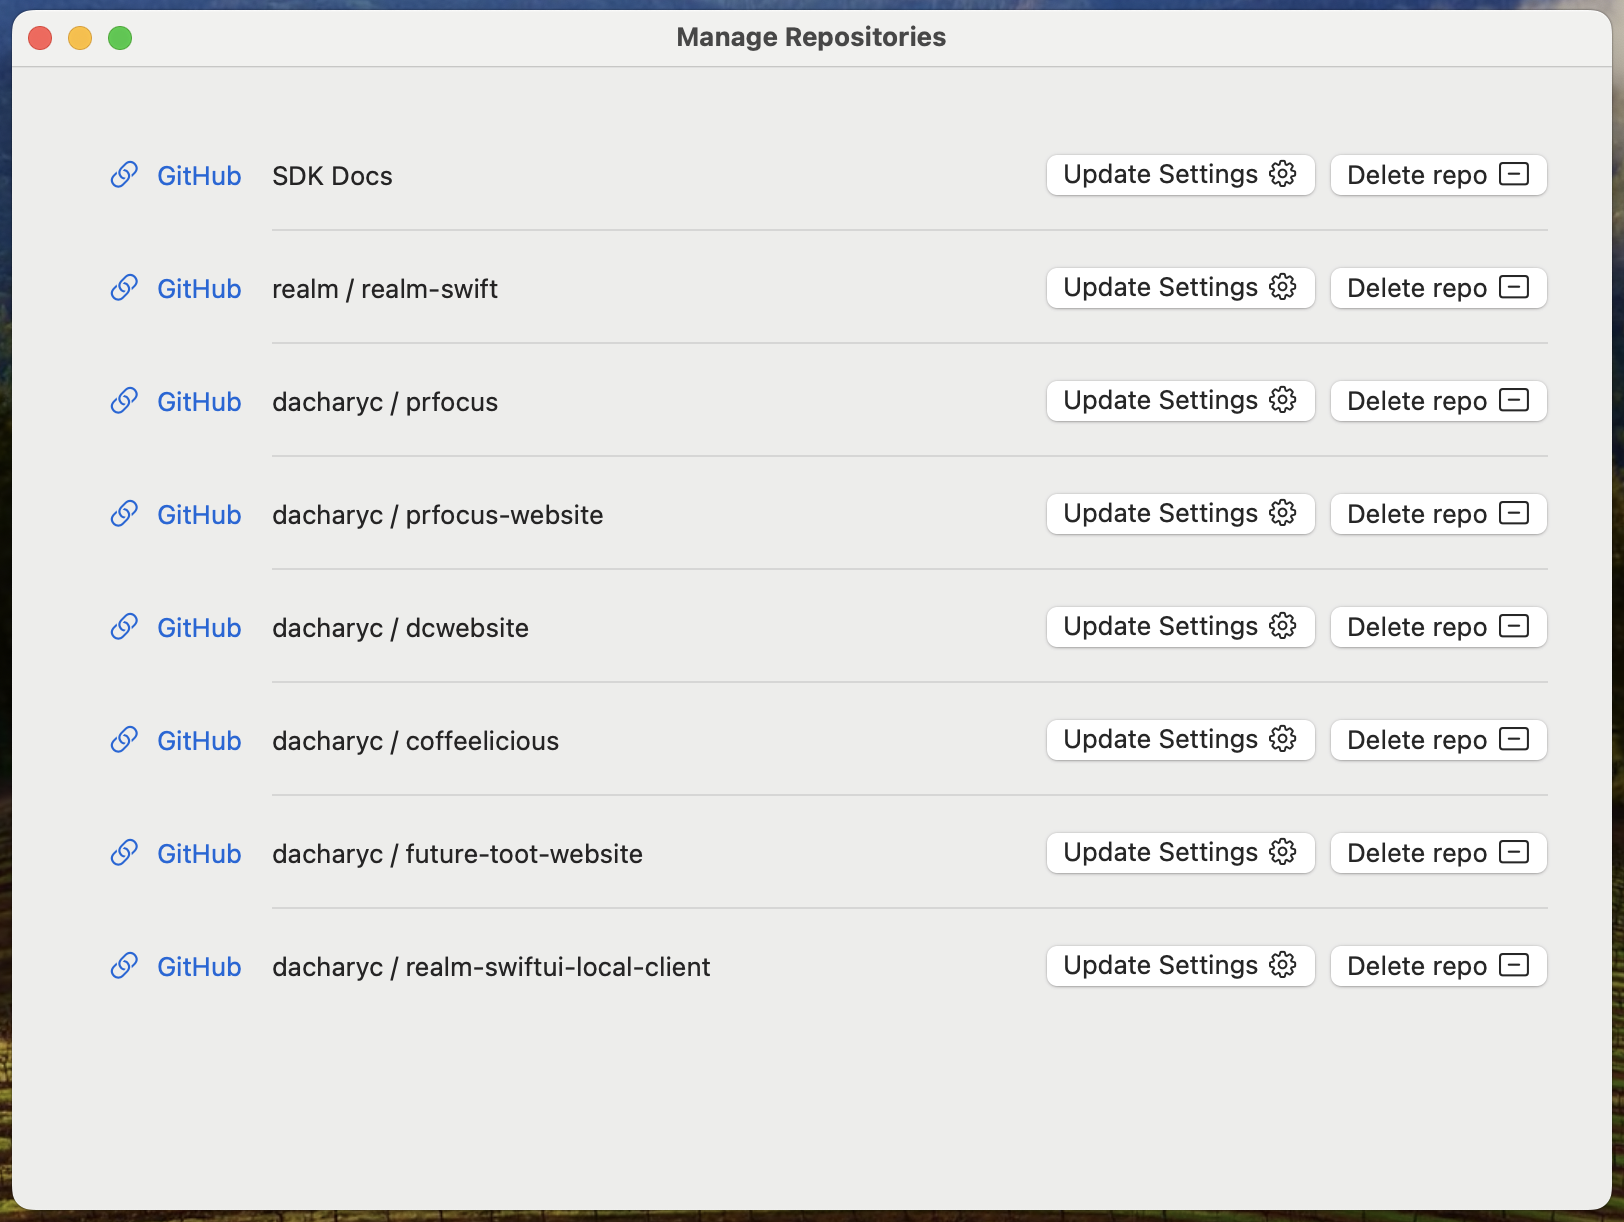The height and width of the screenshot is (1222, 1624).
Task: Open GitHub link for realm / realm-swift
Action: (x=199, y=289)
